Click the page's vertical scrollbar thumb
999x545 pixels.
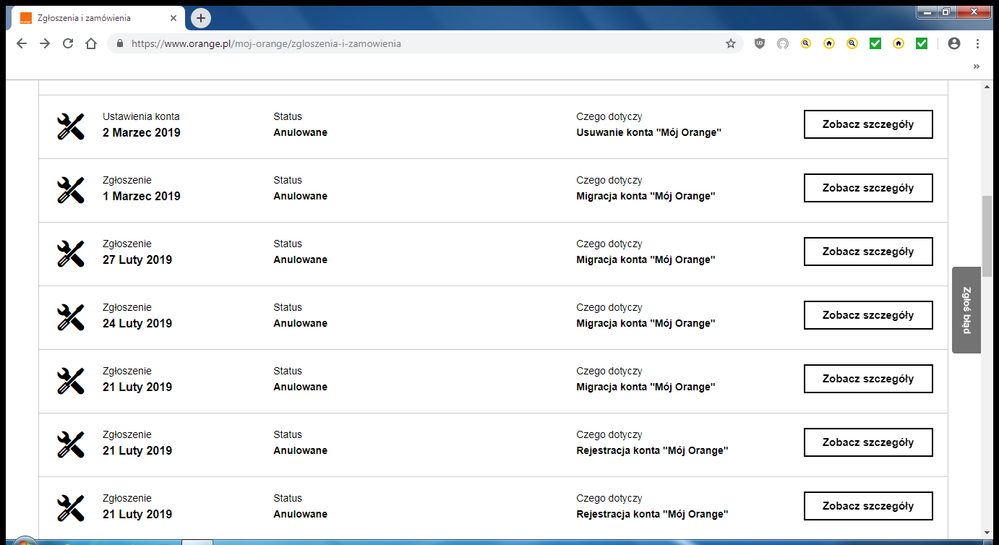pyautogui.click(x=989, y=230)
